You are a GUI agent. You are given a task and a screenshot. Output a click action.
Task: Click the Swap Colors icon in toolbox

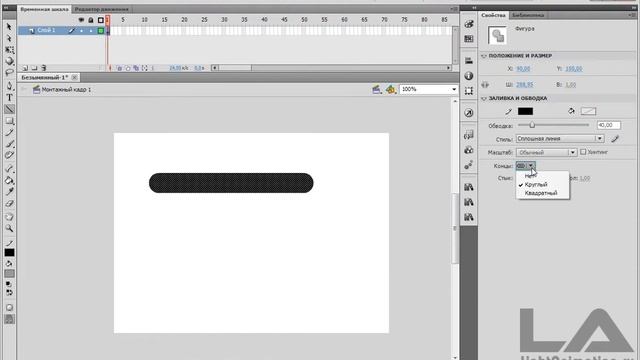(x=9, y=292)
